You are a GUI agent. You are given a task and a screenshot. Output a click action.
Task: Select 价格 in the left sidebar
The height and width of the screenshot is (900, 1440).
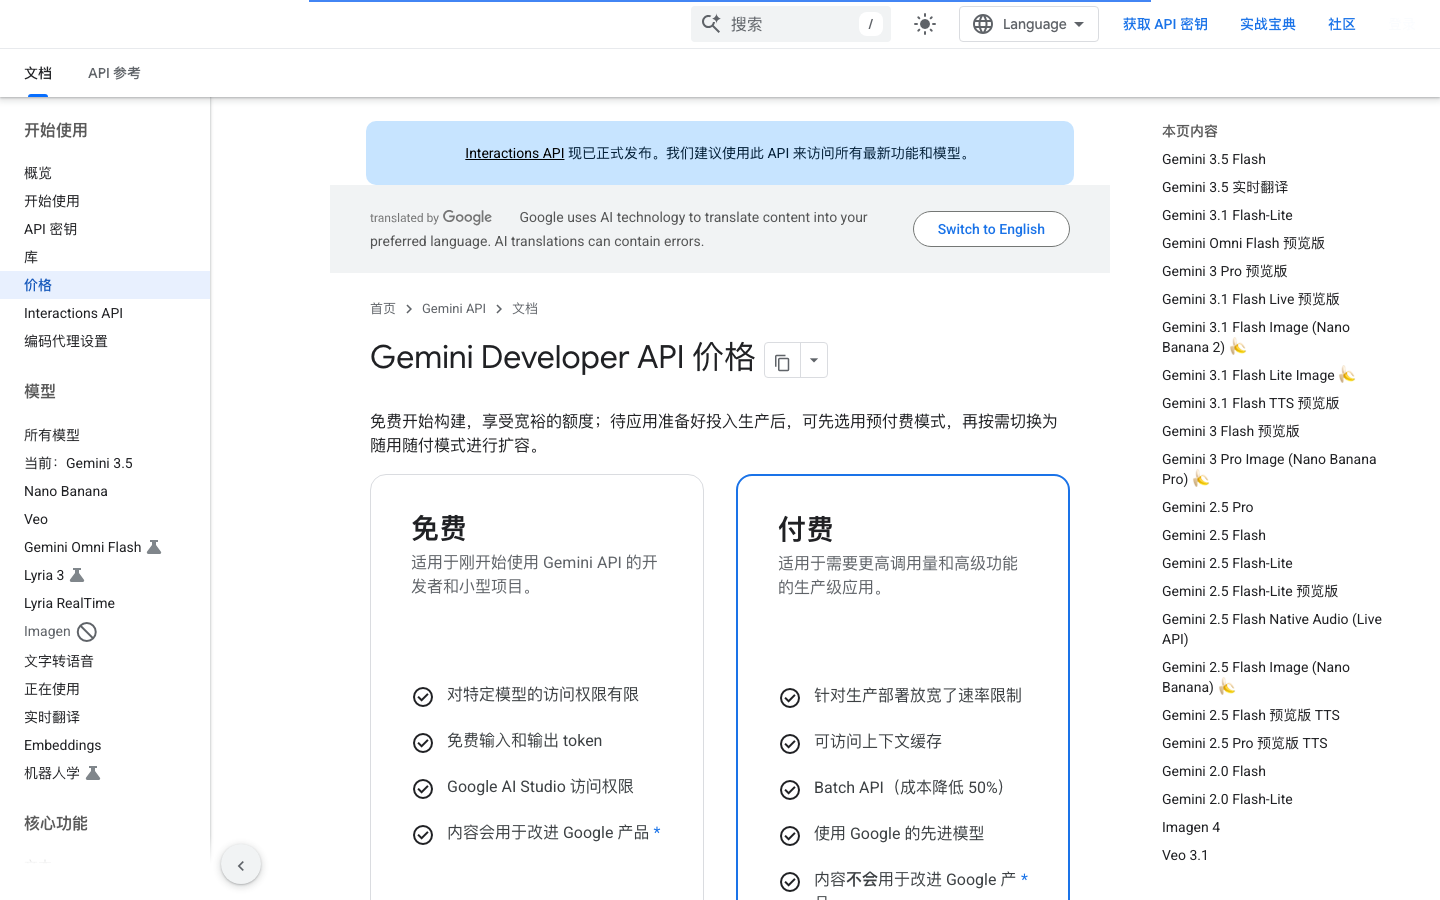tap(105, 285)
